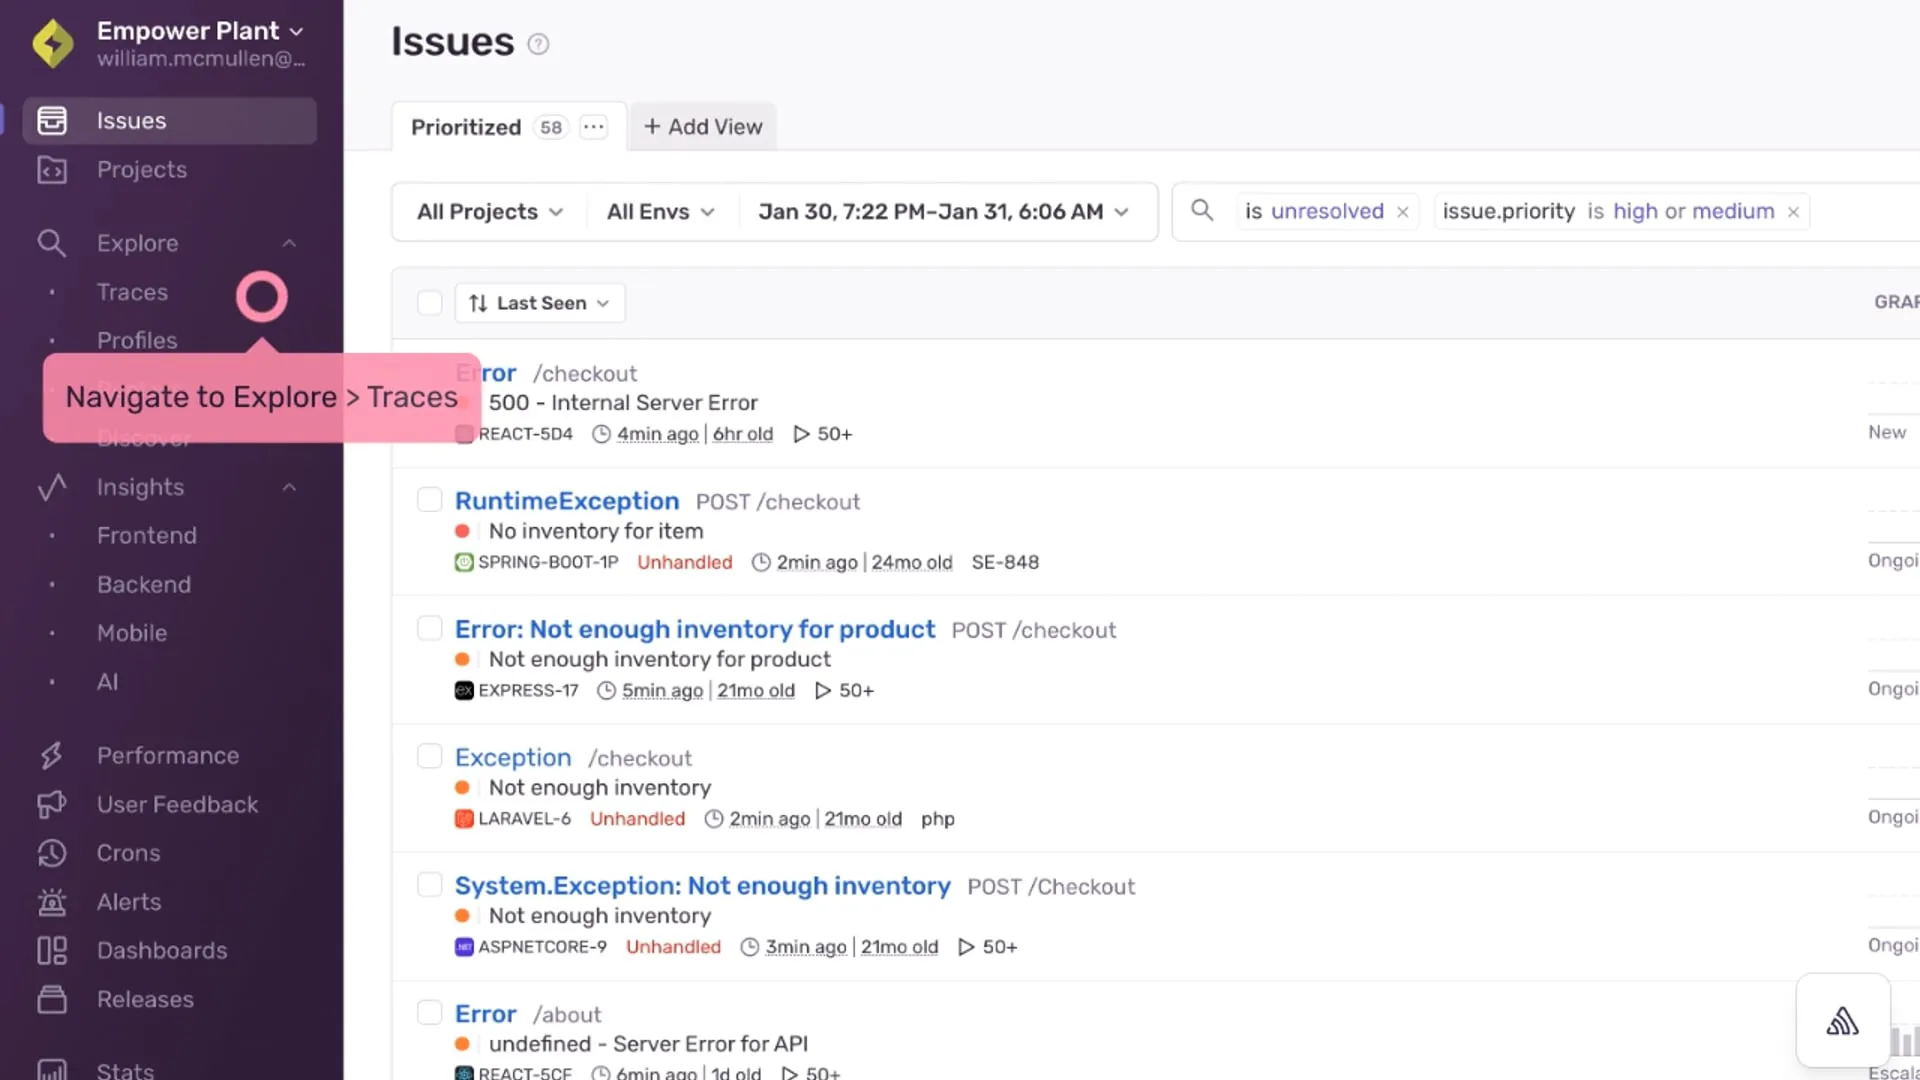This screenshot has width=1920, height=1080.
Task: Toggle the select-all issues checkbox
Action: tap(430, 303)
